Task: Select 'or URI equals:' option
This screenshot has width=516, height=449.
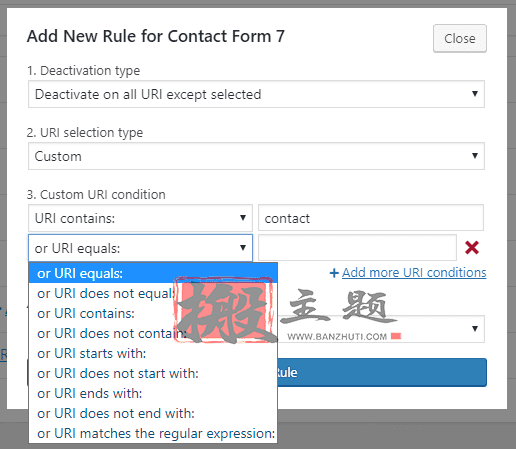Action: 153,273
